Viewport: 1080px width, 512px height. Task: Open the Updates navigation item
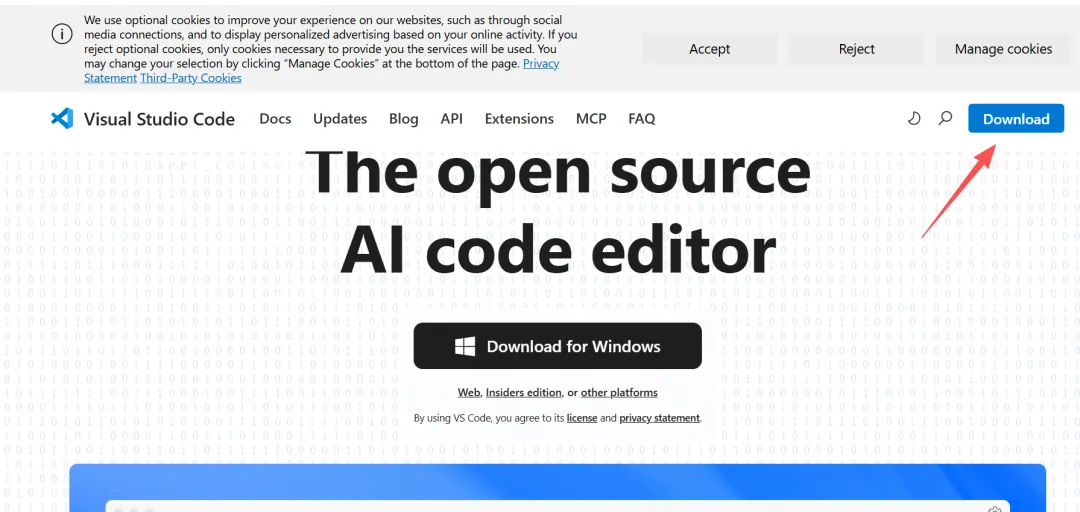pyautogui.click(x=340, y=119)
